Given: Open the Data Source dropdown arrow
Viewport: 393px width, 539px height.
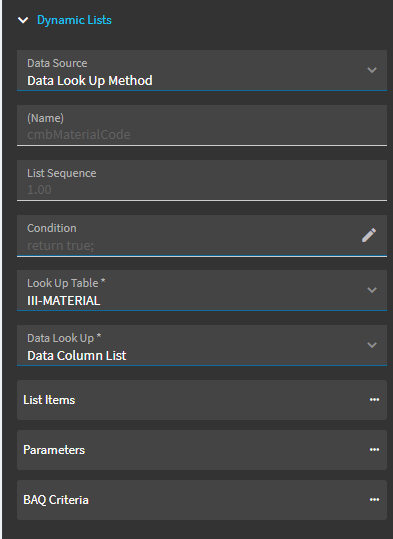Looking at the screenshot, I should pos(372,70).
